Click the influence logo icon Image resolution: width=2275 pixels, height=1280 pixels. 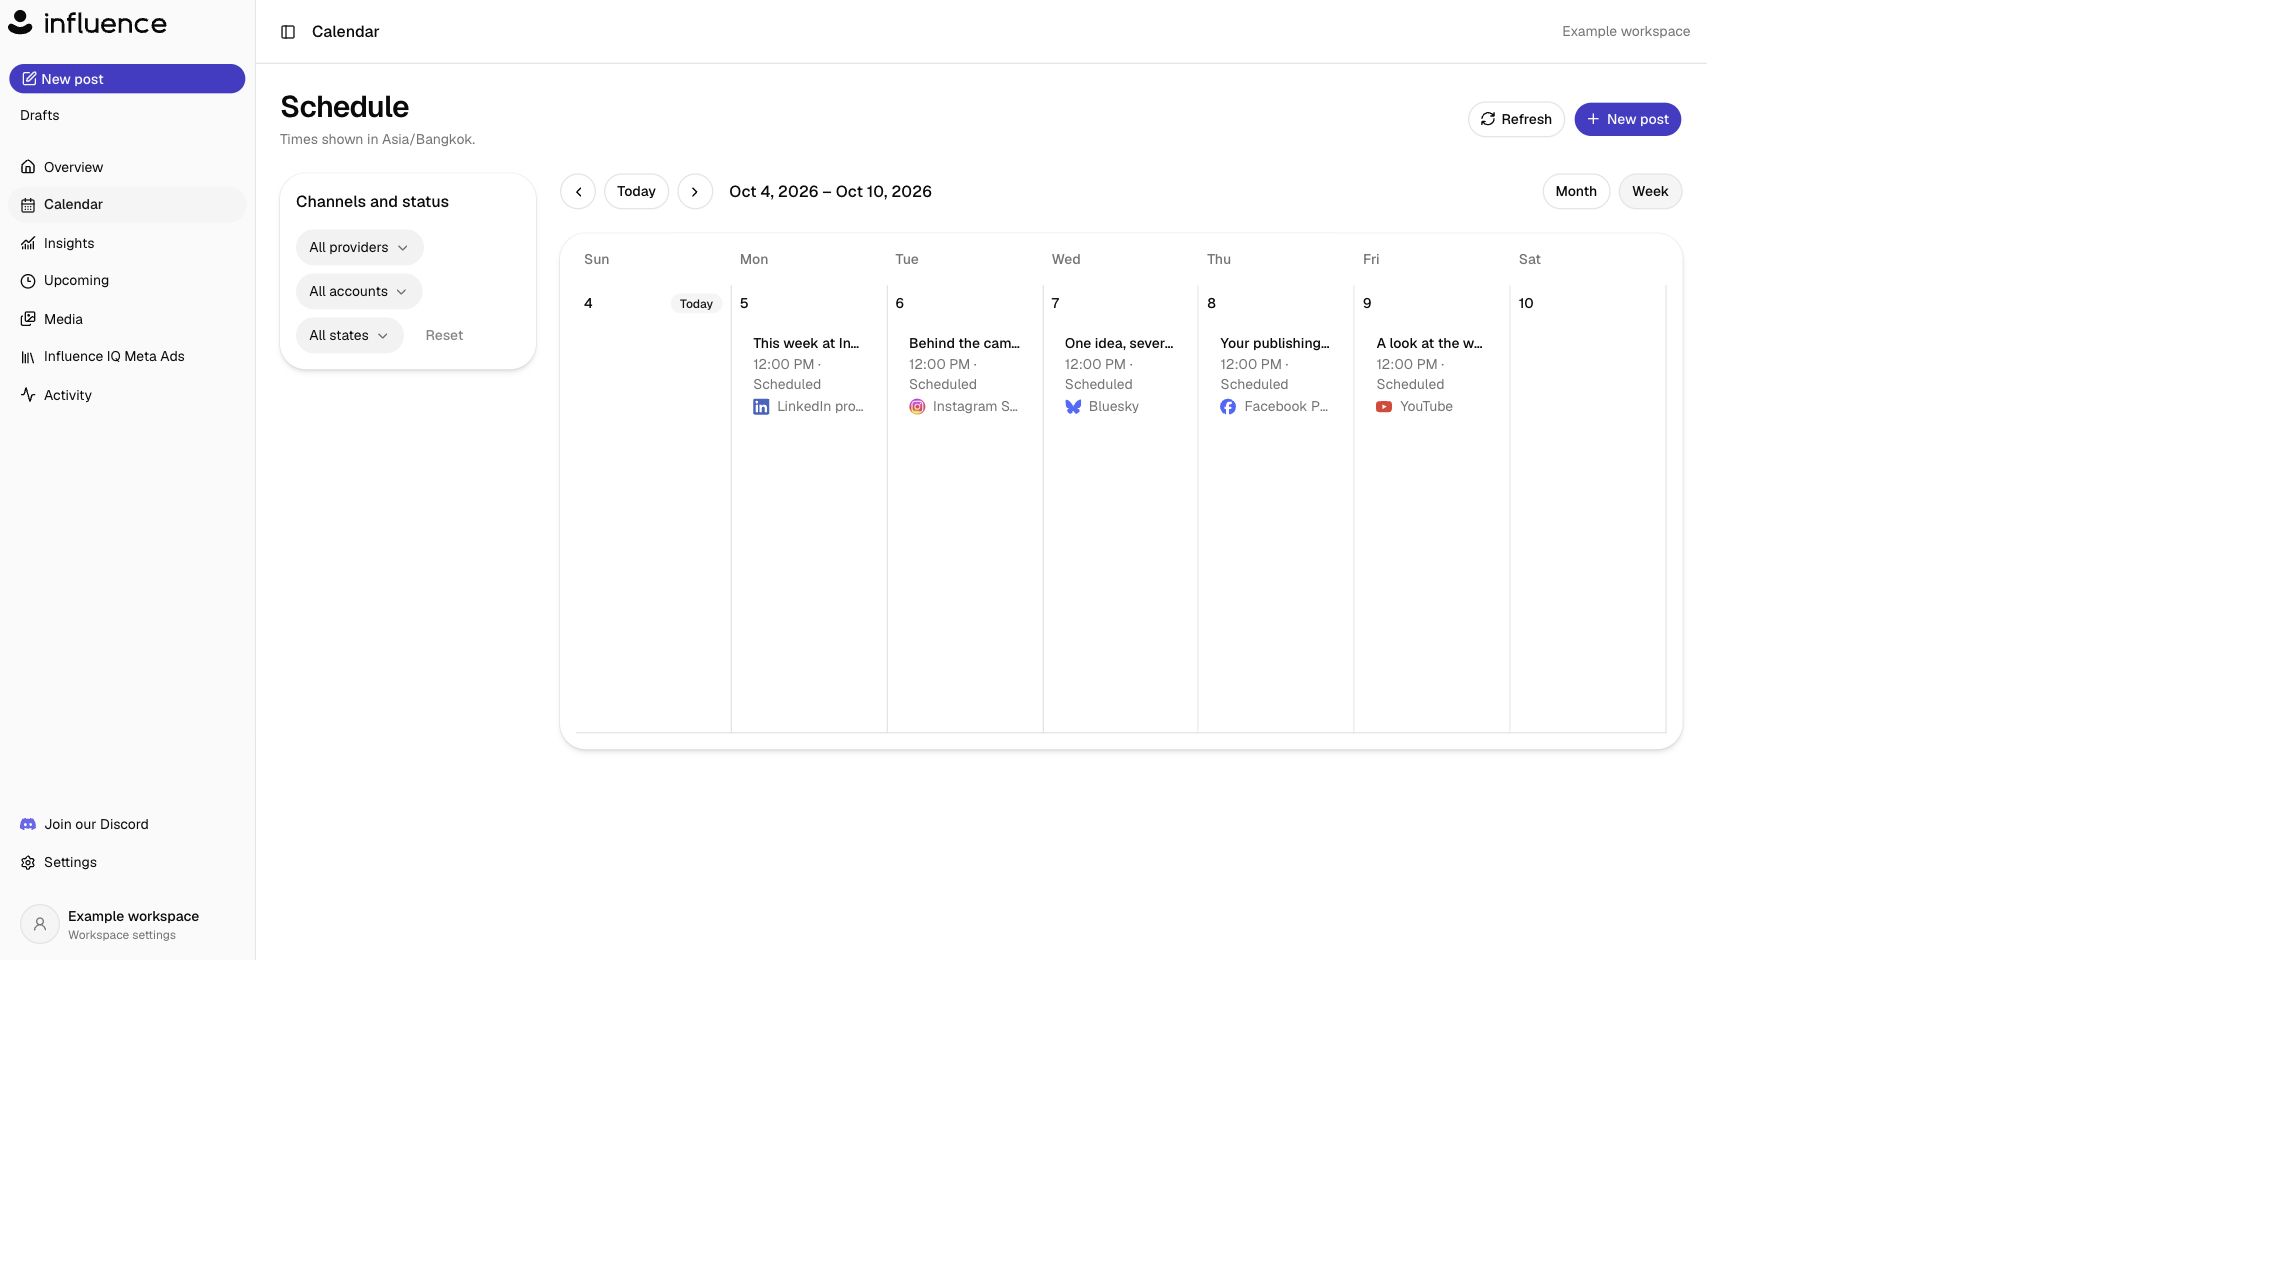point(20,23)
